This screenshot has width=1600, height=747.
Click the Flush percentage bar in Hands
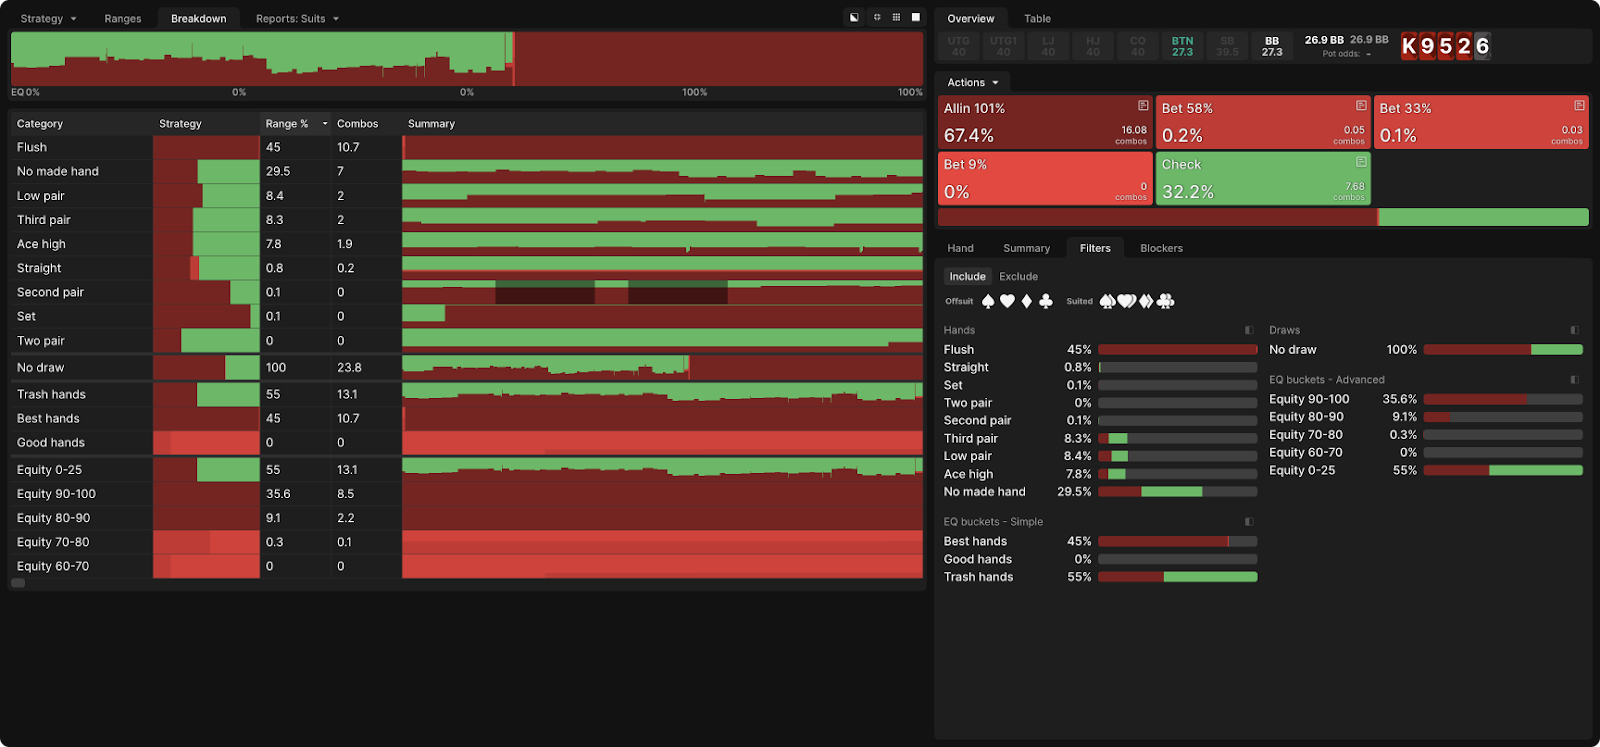click(1177, 350)
